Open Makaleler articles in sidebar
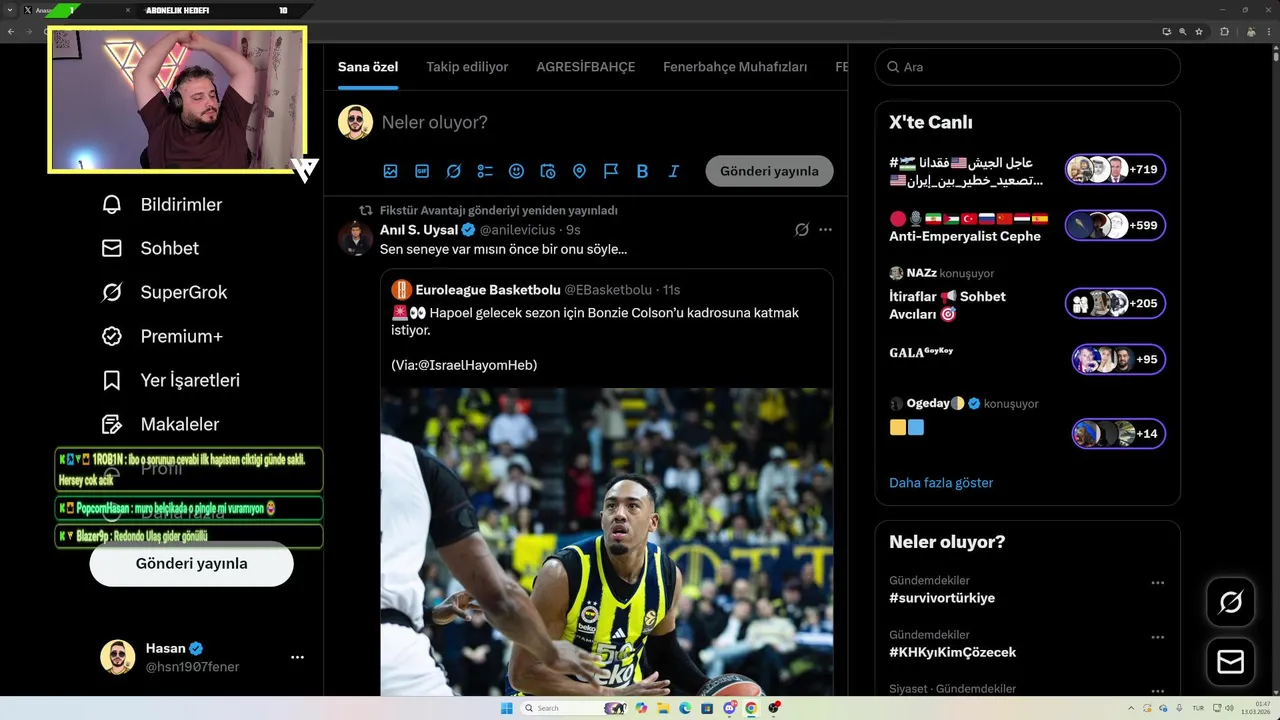Image resolution: width=1280 pixels, height=720 pixels. (160, 425)
